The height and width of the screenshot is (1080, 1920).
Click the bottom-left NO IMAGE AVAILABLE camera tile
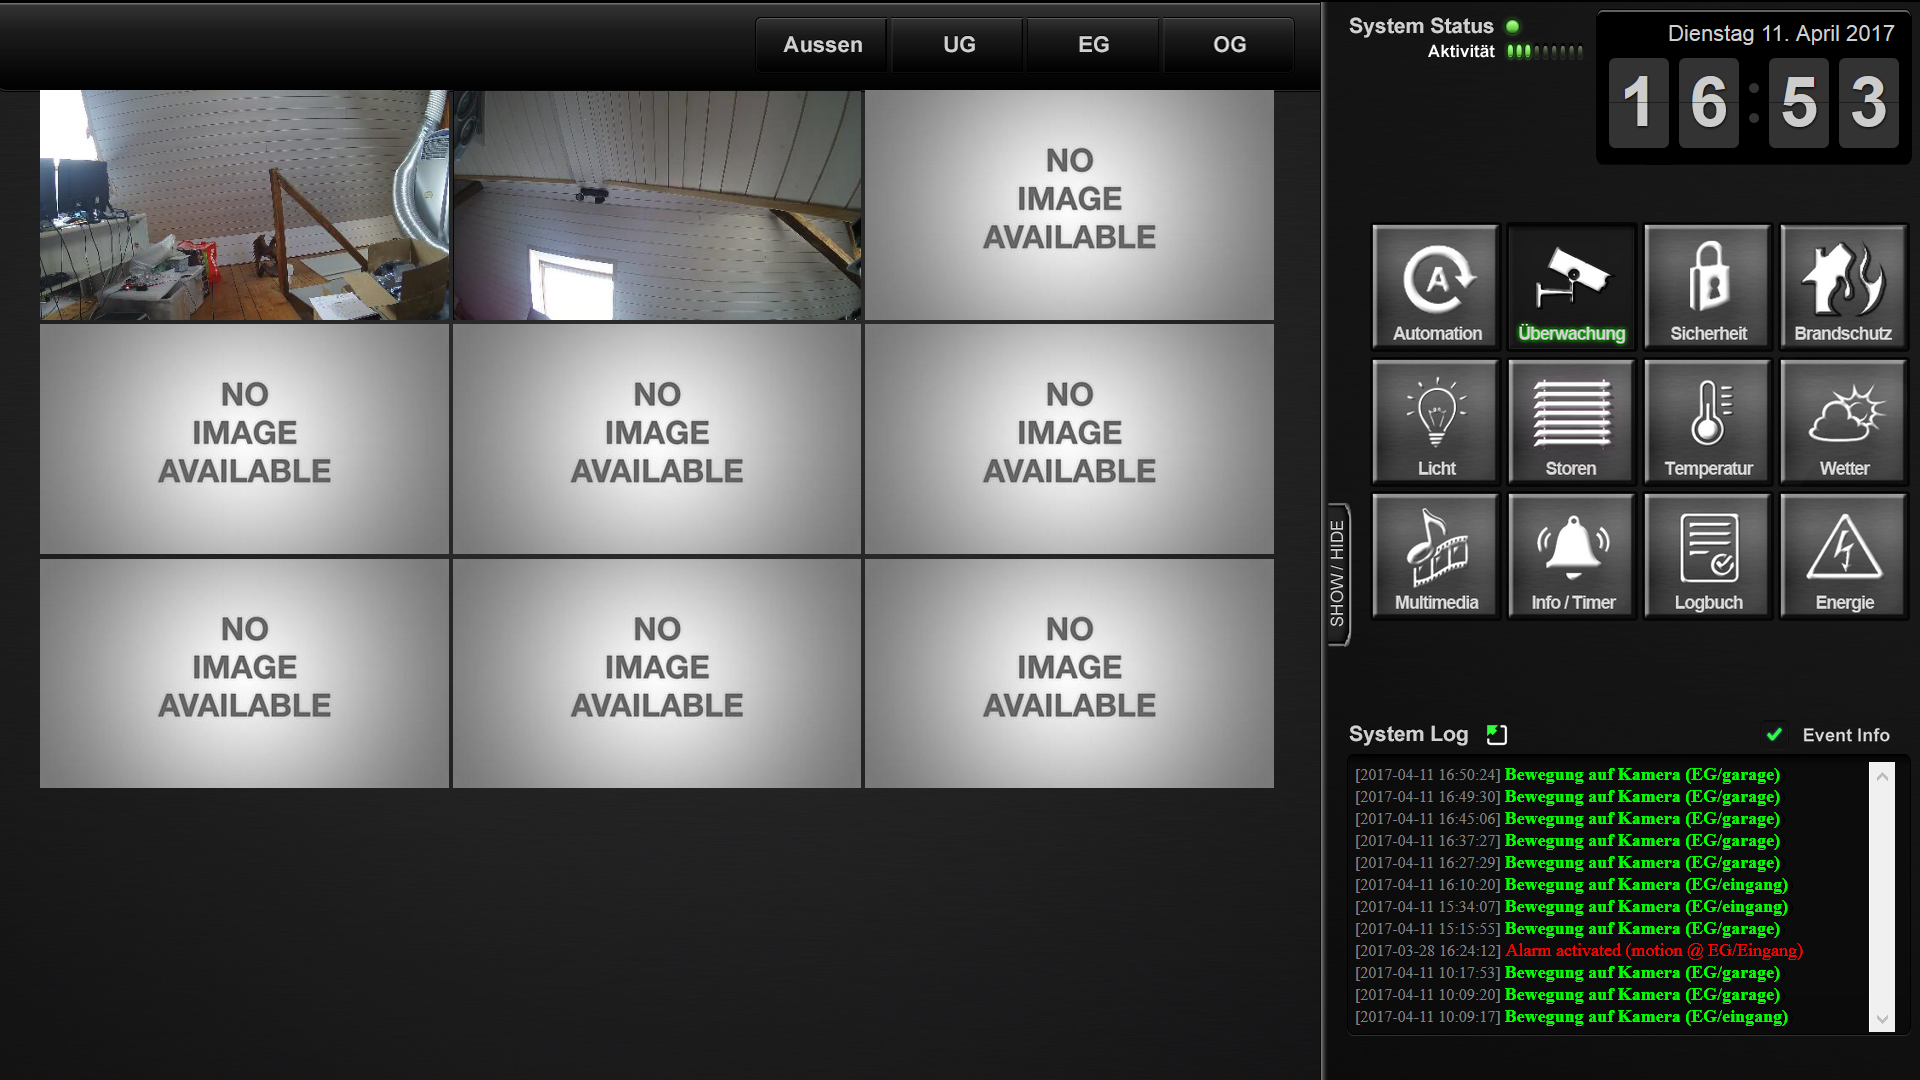[x=244, y=673]
